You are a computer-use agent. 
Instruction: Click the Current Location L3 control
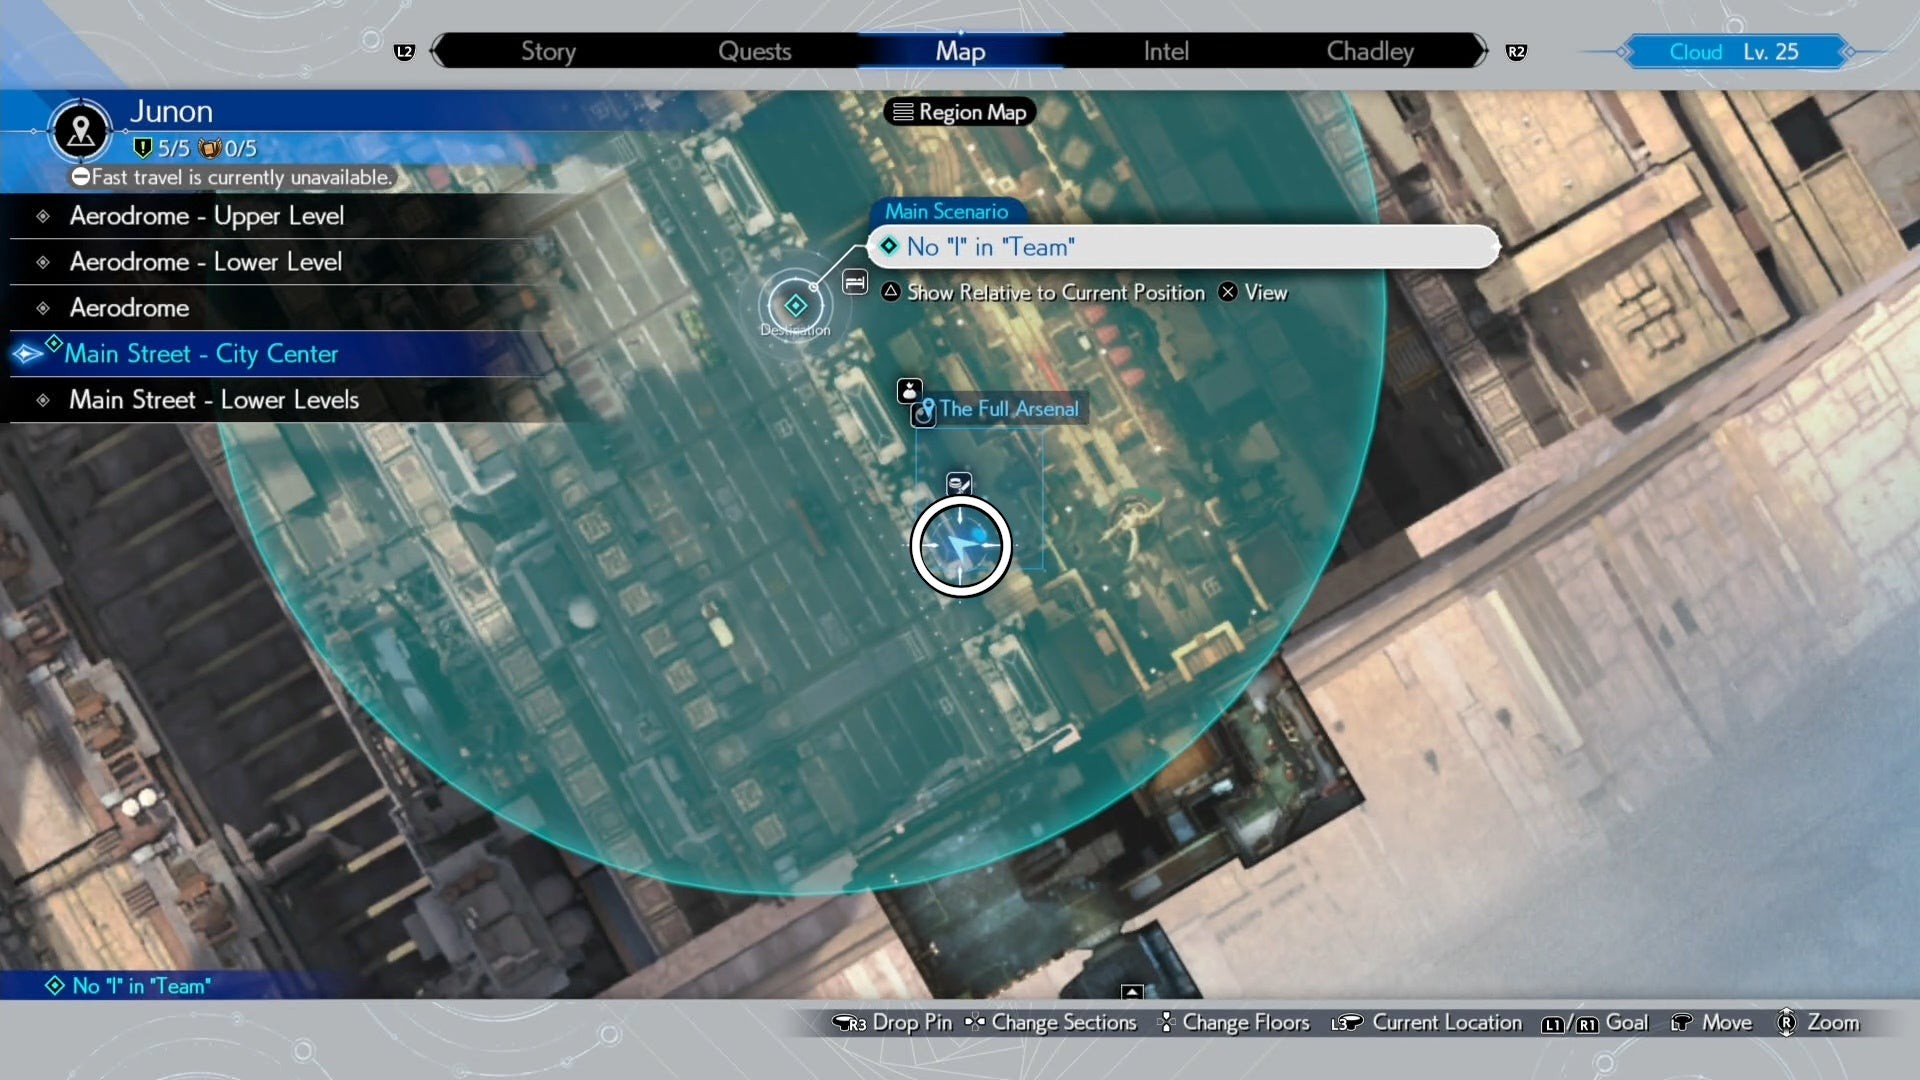[1426, 1022]
